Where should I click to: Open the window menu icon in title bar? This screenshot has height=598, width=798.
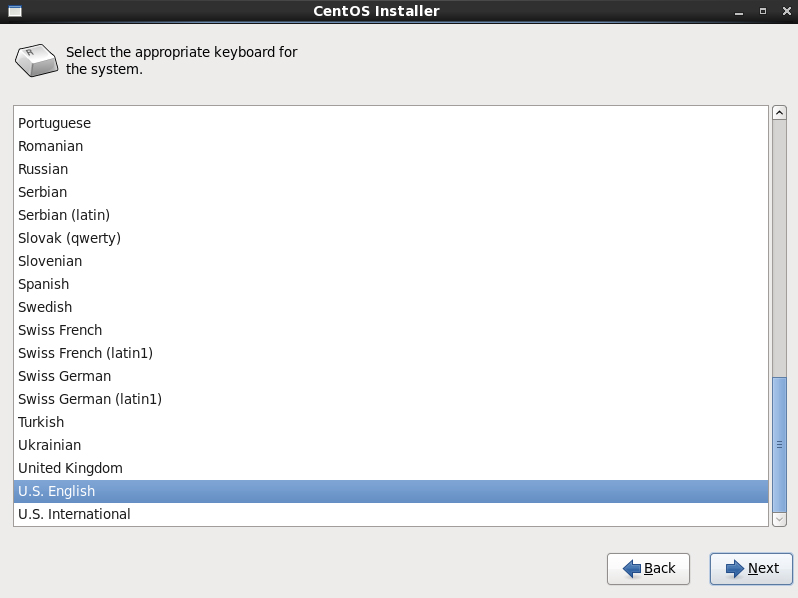(x=15, y=11)
